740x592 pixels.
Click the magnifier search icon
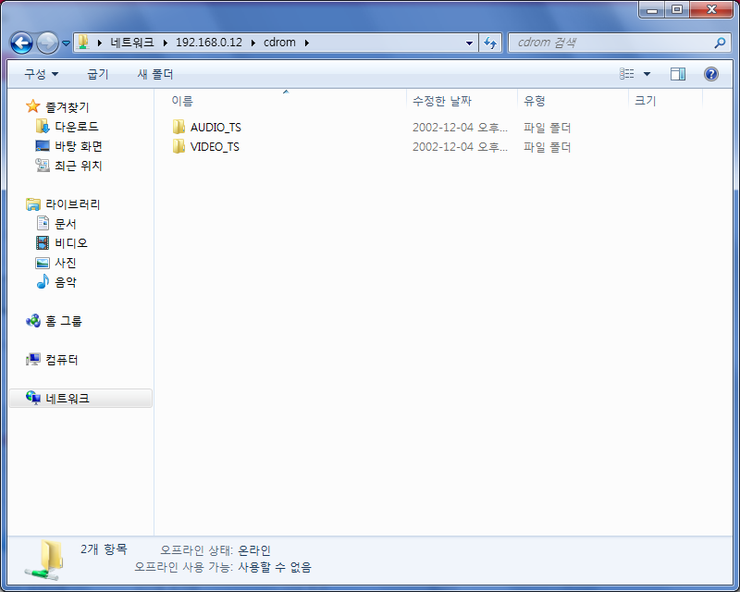tap(720, 43)
